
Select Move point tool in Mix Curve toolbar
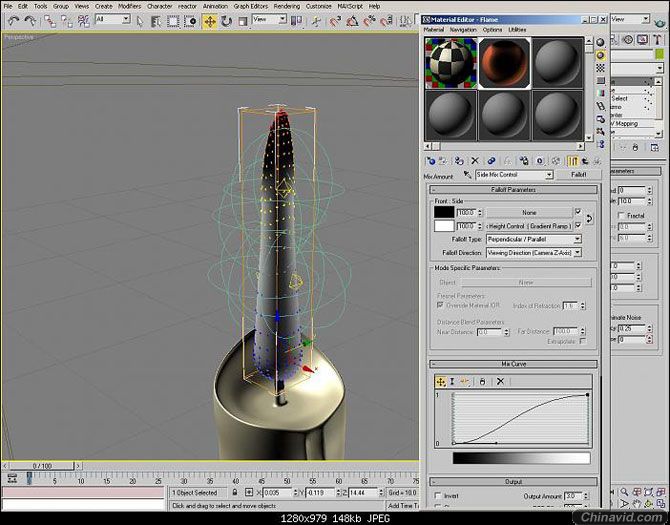[441, 381]
